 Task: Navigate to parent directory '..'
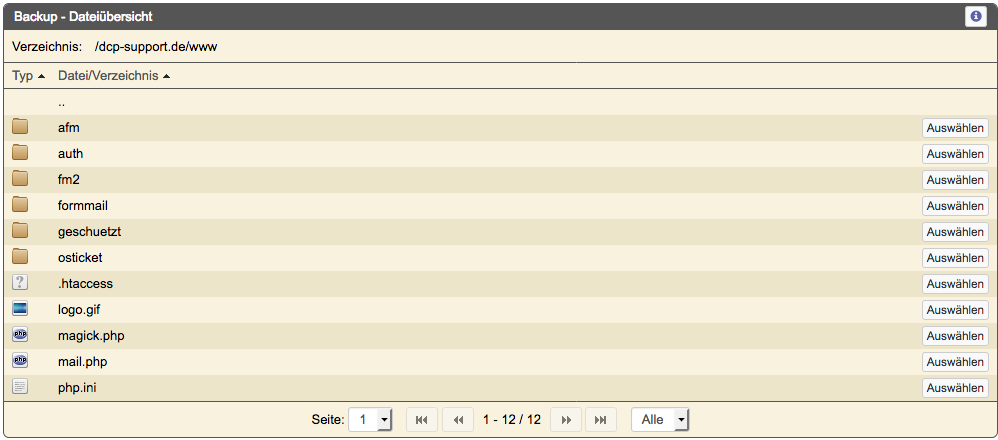pyautogui.click(x=62, y=103)
